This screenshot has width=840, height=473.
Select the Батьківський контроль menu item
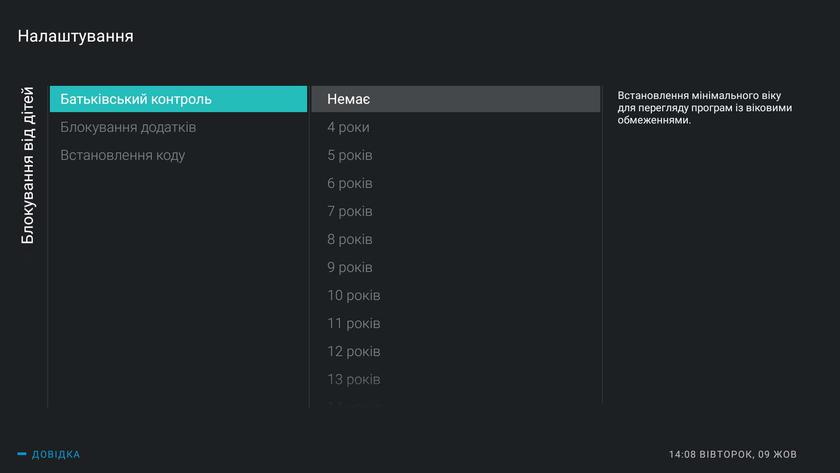pyautogui.click(x=178, y=99)
